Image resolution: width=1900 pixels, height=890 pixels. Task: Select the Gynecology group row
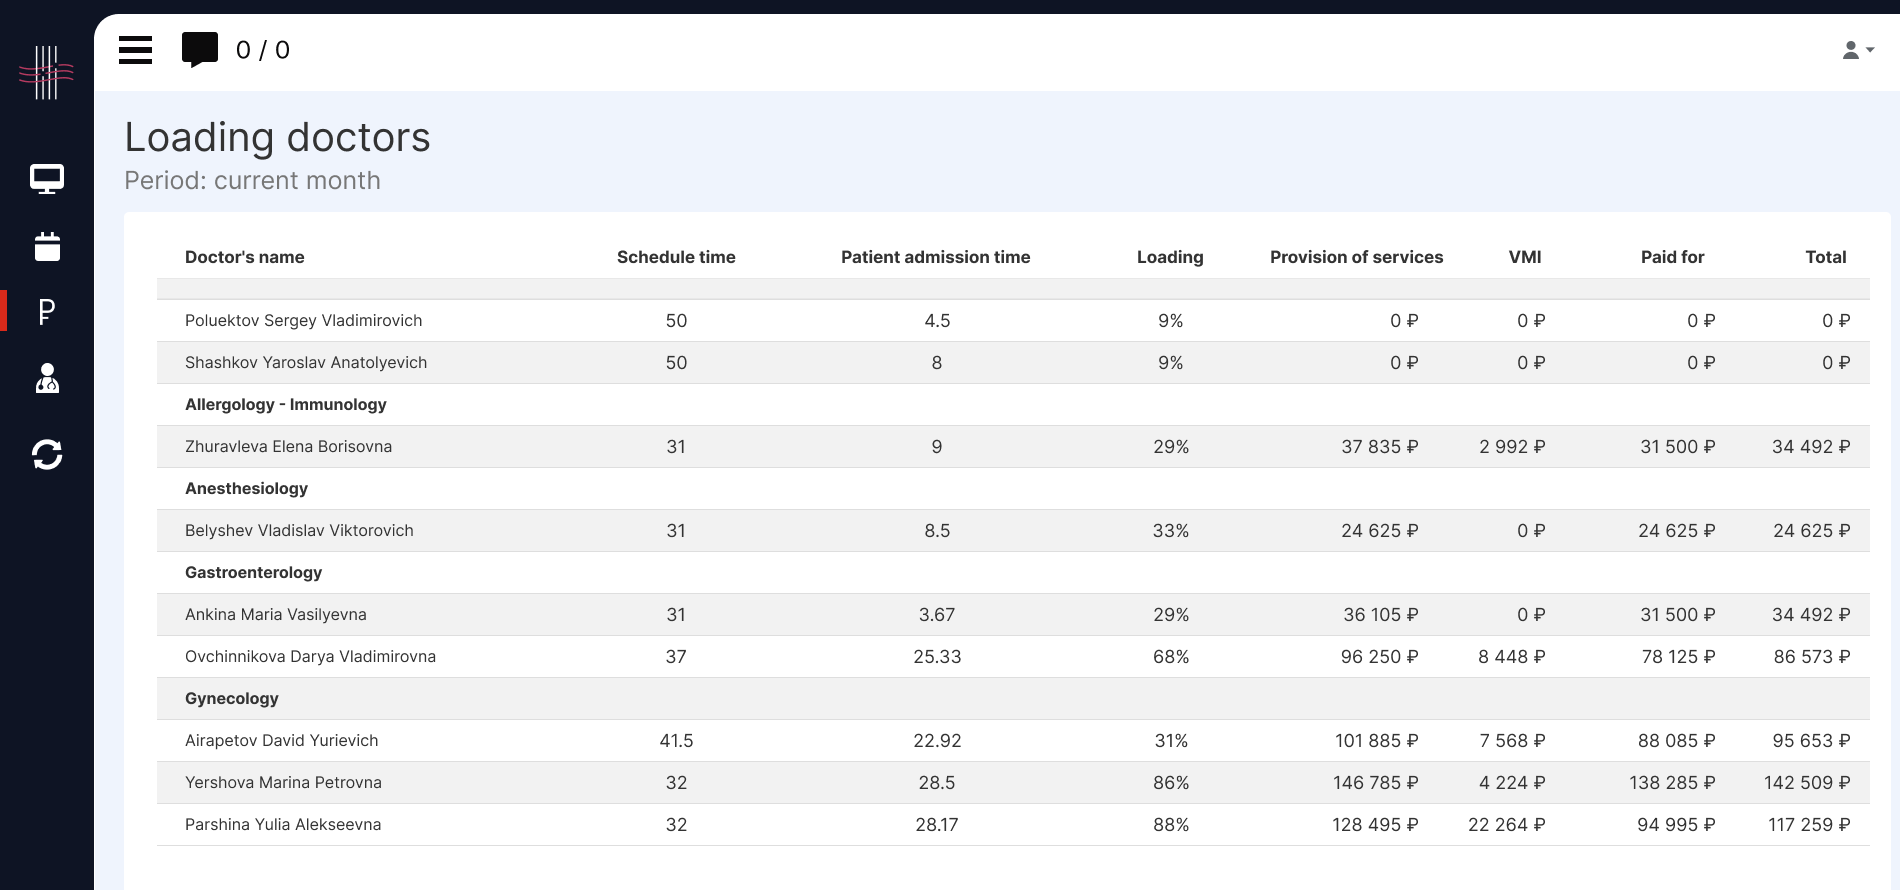[x=232, y=698]
